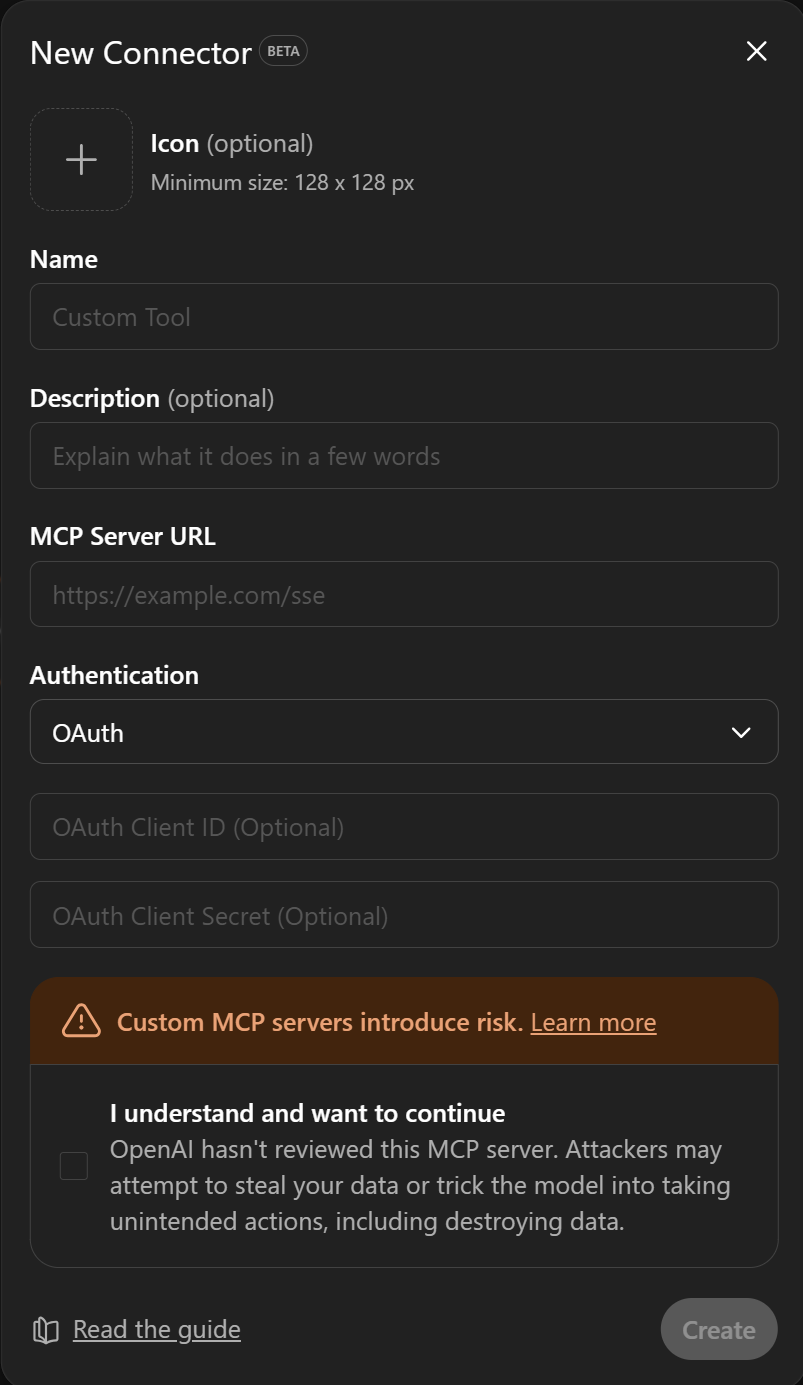Select OAuth in the Authentication menu
The height and width of the screenshot is (1385, 803).
(x=404, y=732)
